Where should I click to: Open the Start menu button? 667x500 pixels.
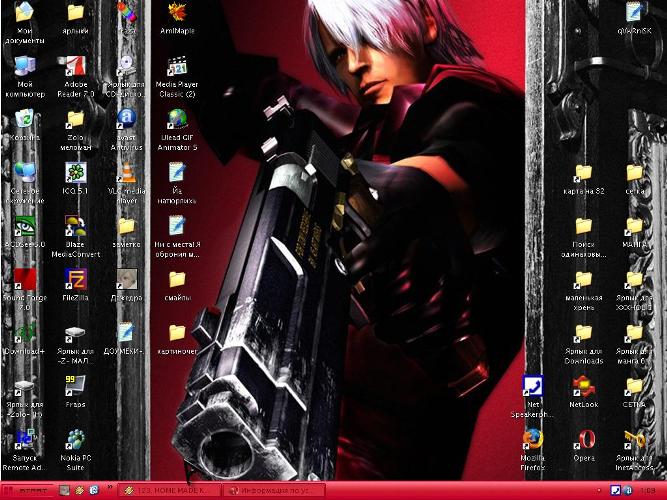pos(26,491)
